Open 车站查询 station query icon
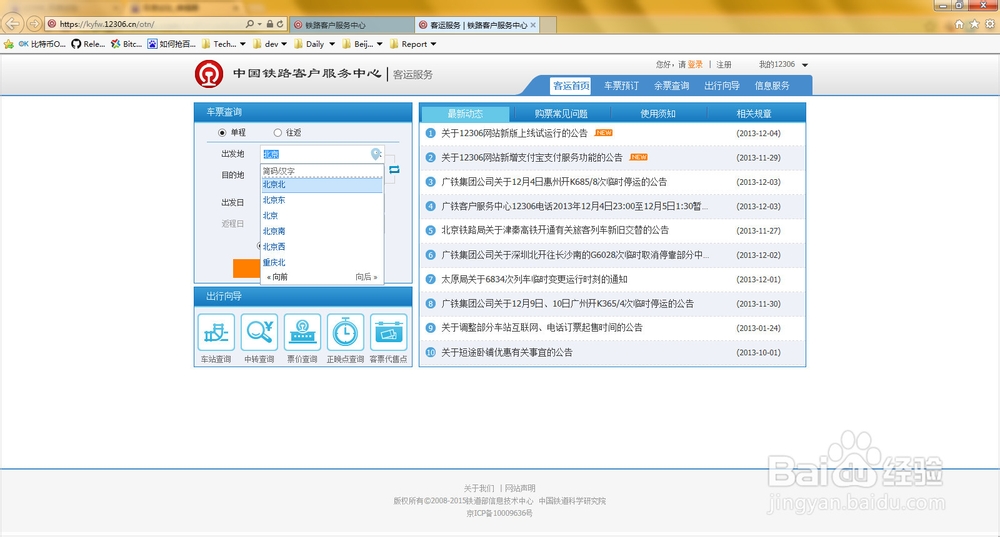 tap(216, 332)
